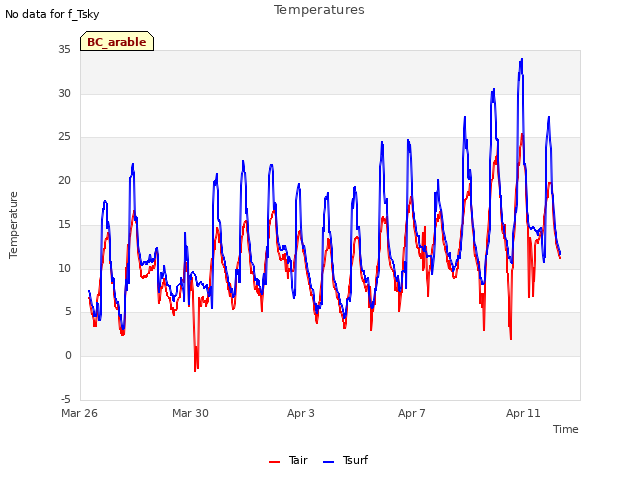The height and width of the screenshot is (480, 640).
Task: Click the -5 y-axis tick label
Action: [66, 399]
